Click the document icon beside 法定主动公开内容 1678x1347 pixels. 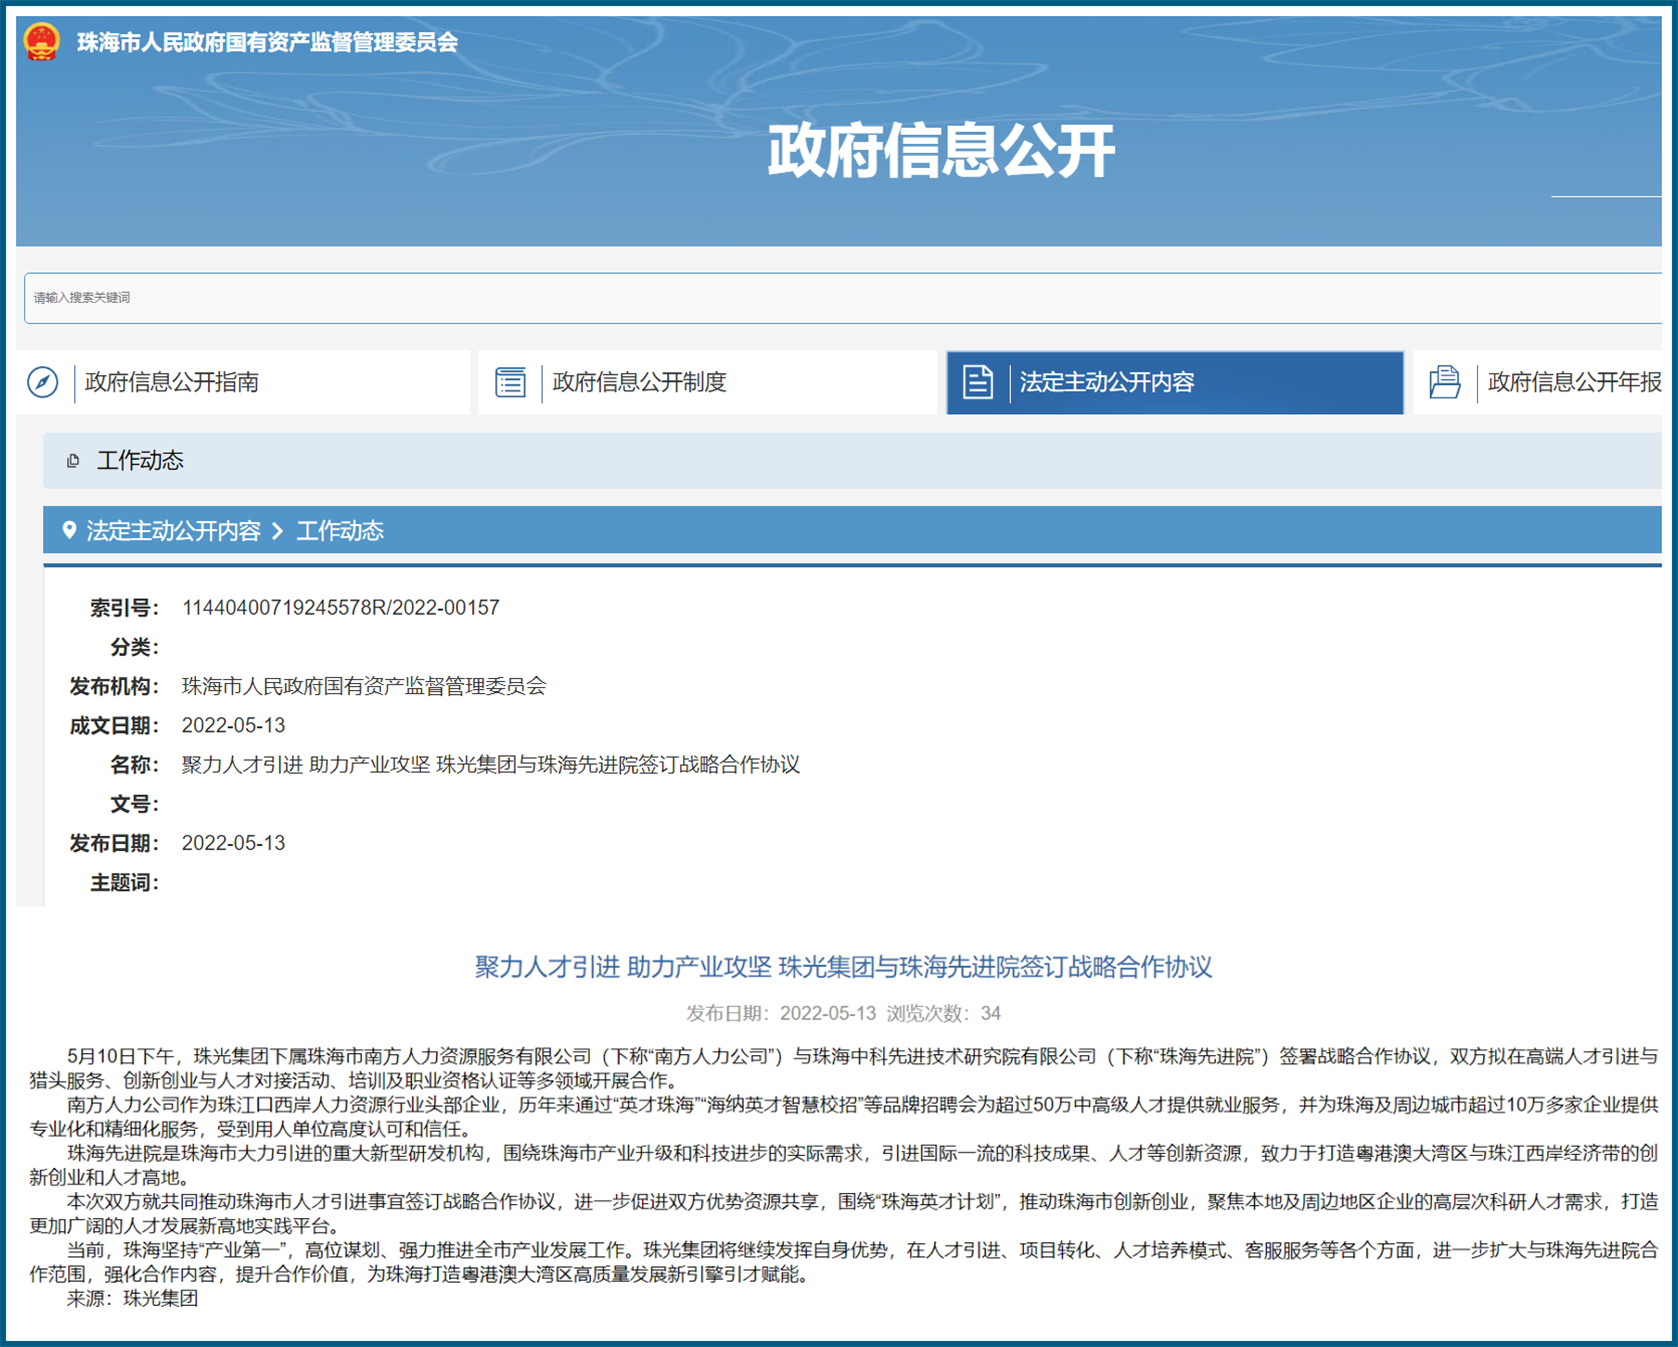tap(977, 382)
